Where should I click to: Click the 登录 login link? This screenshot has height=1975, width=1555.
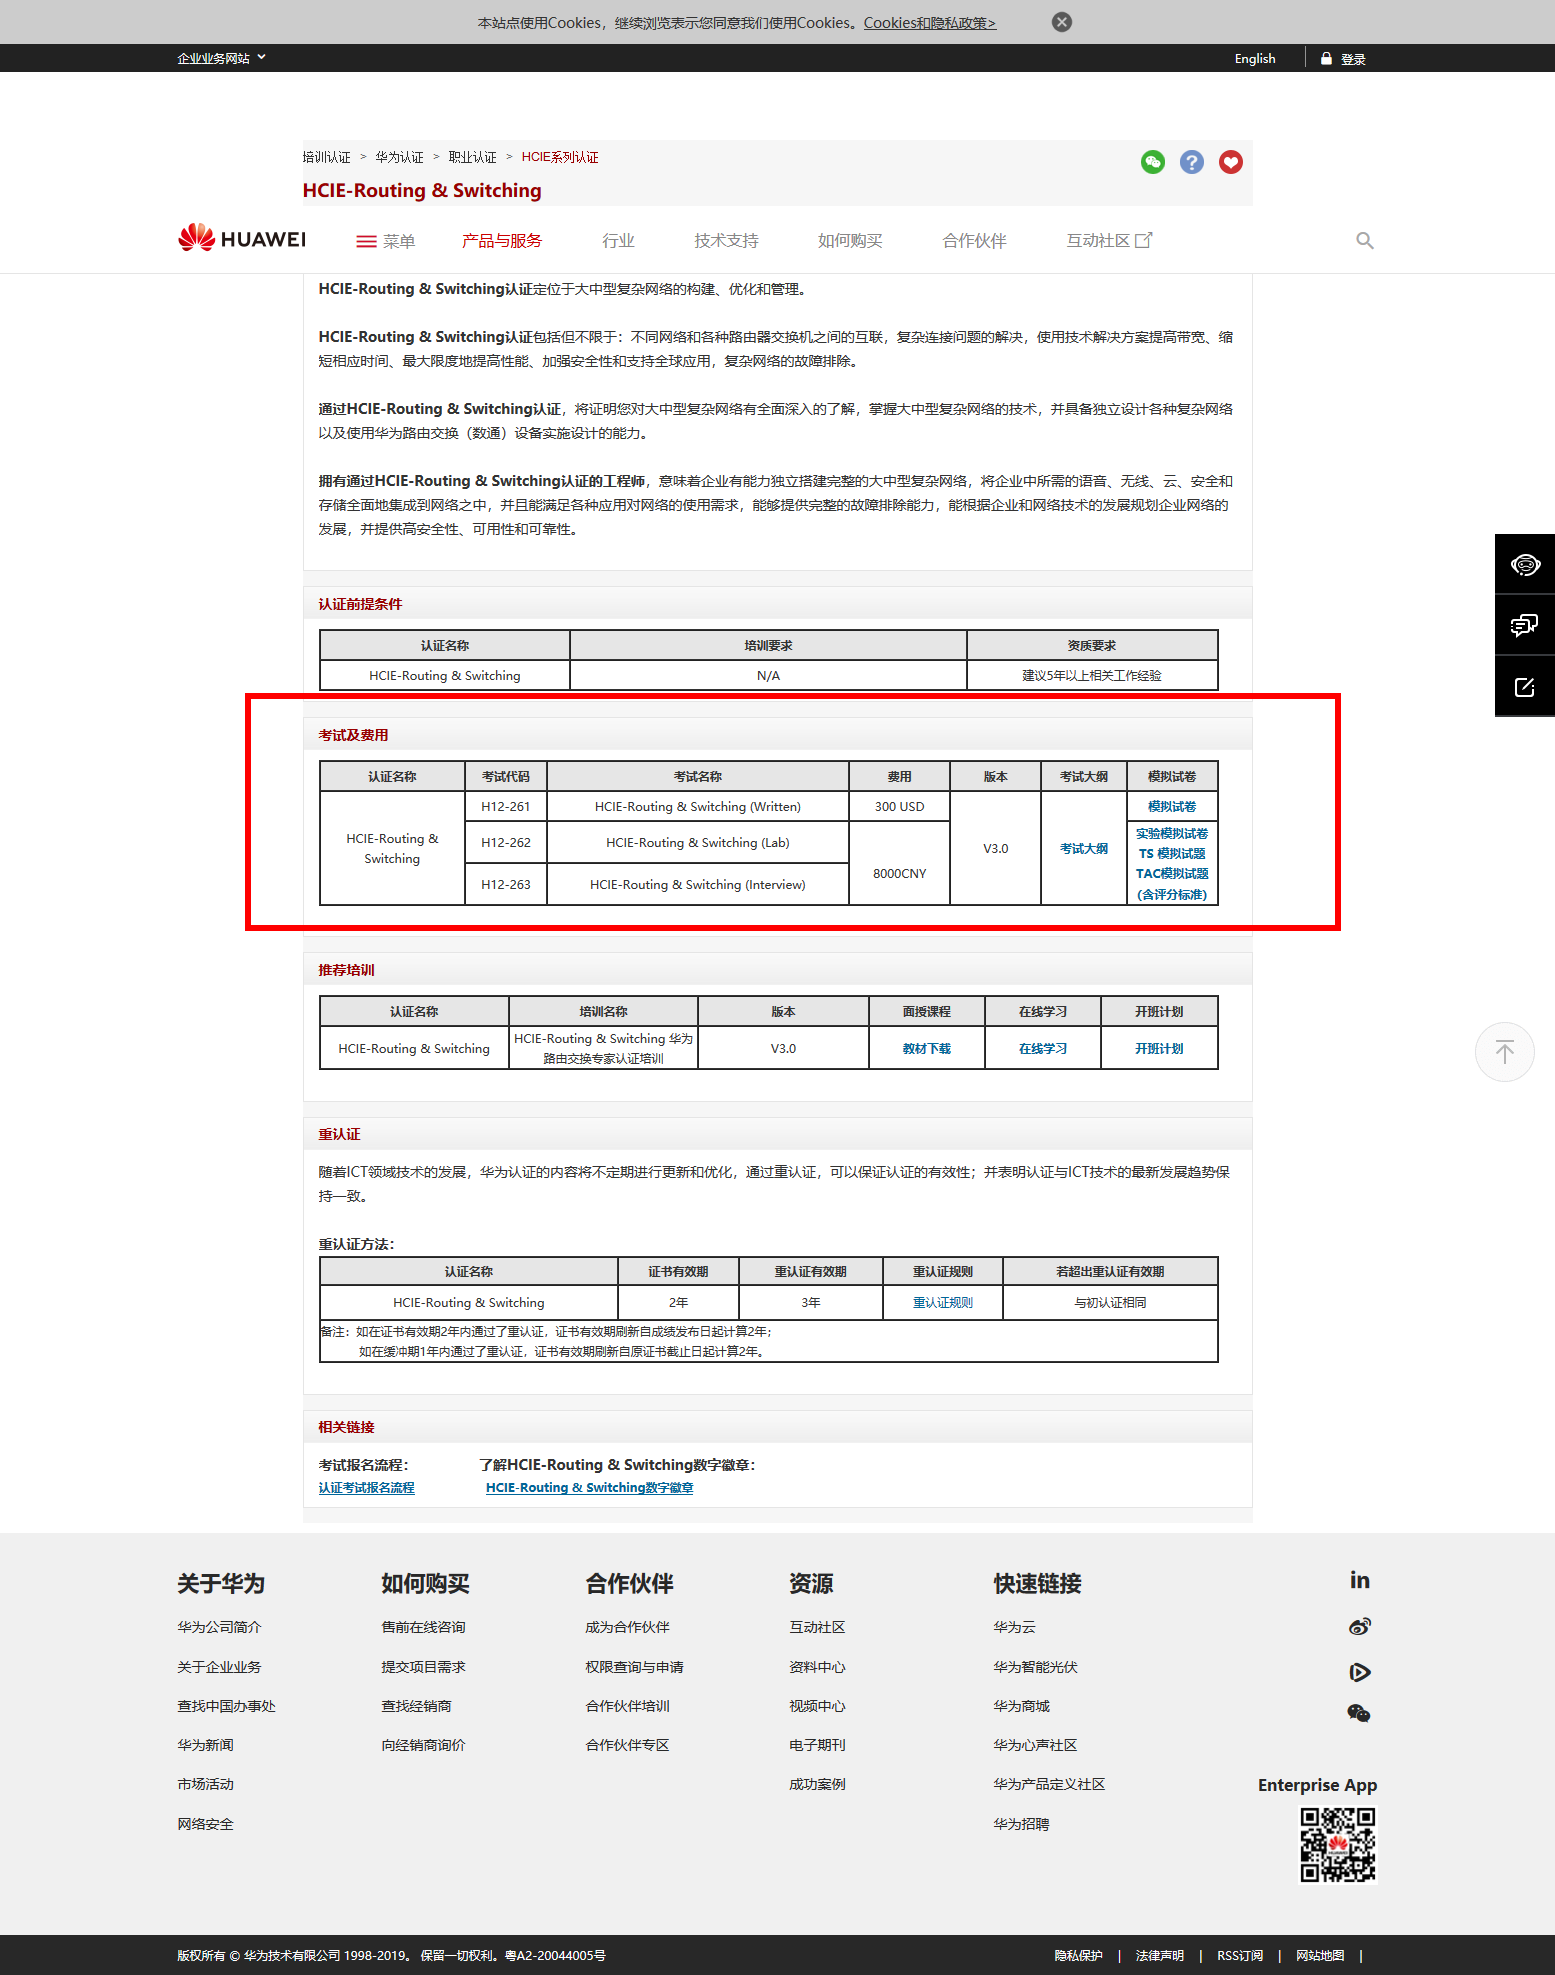[x=1353, y=59]
